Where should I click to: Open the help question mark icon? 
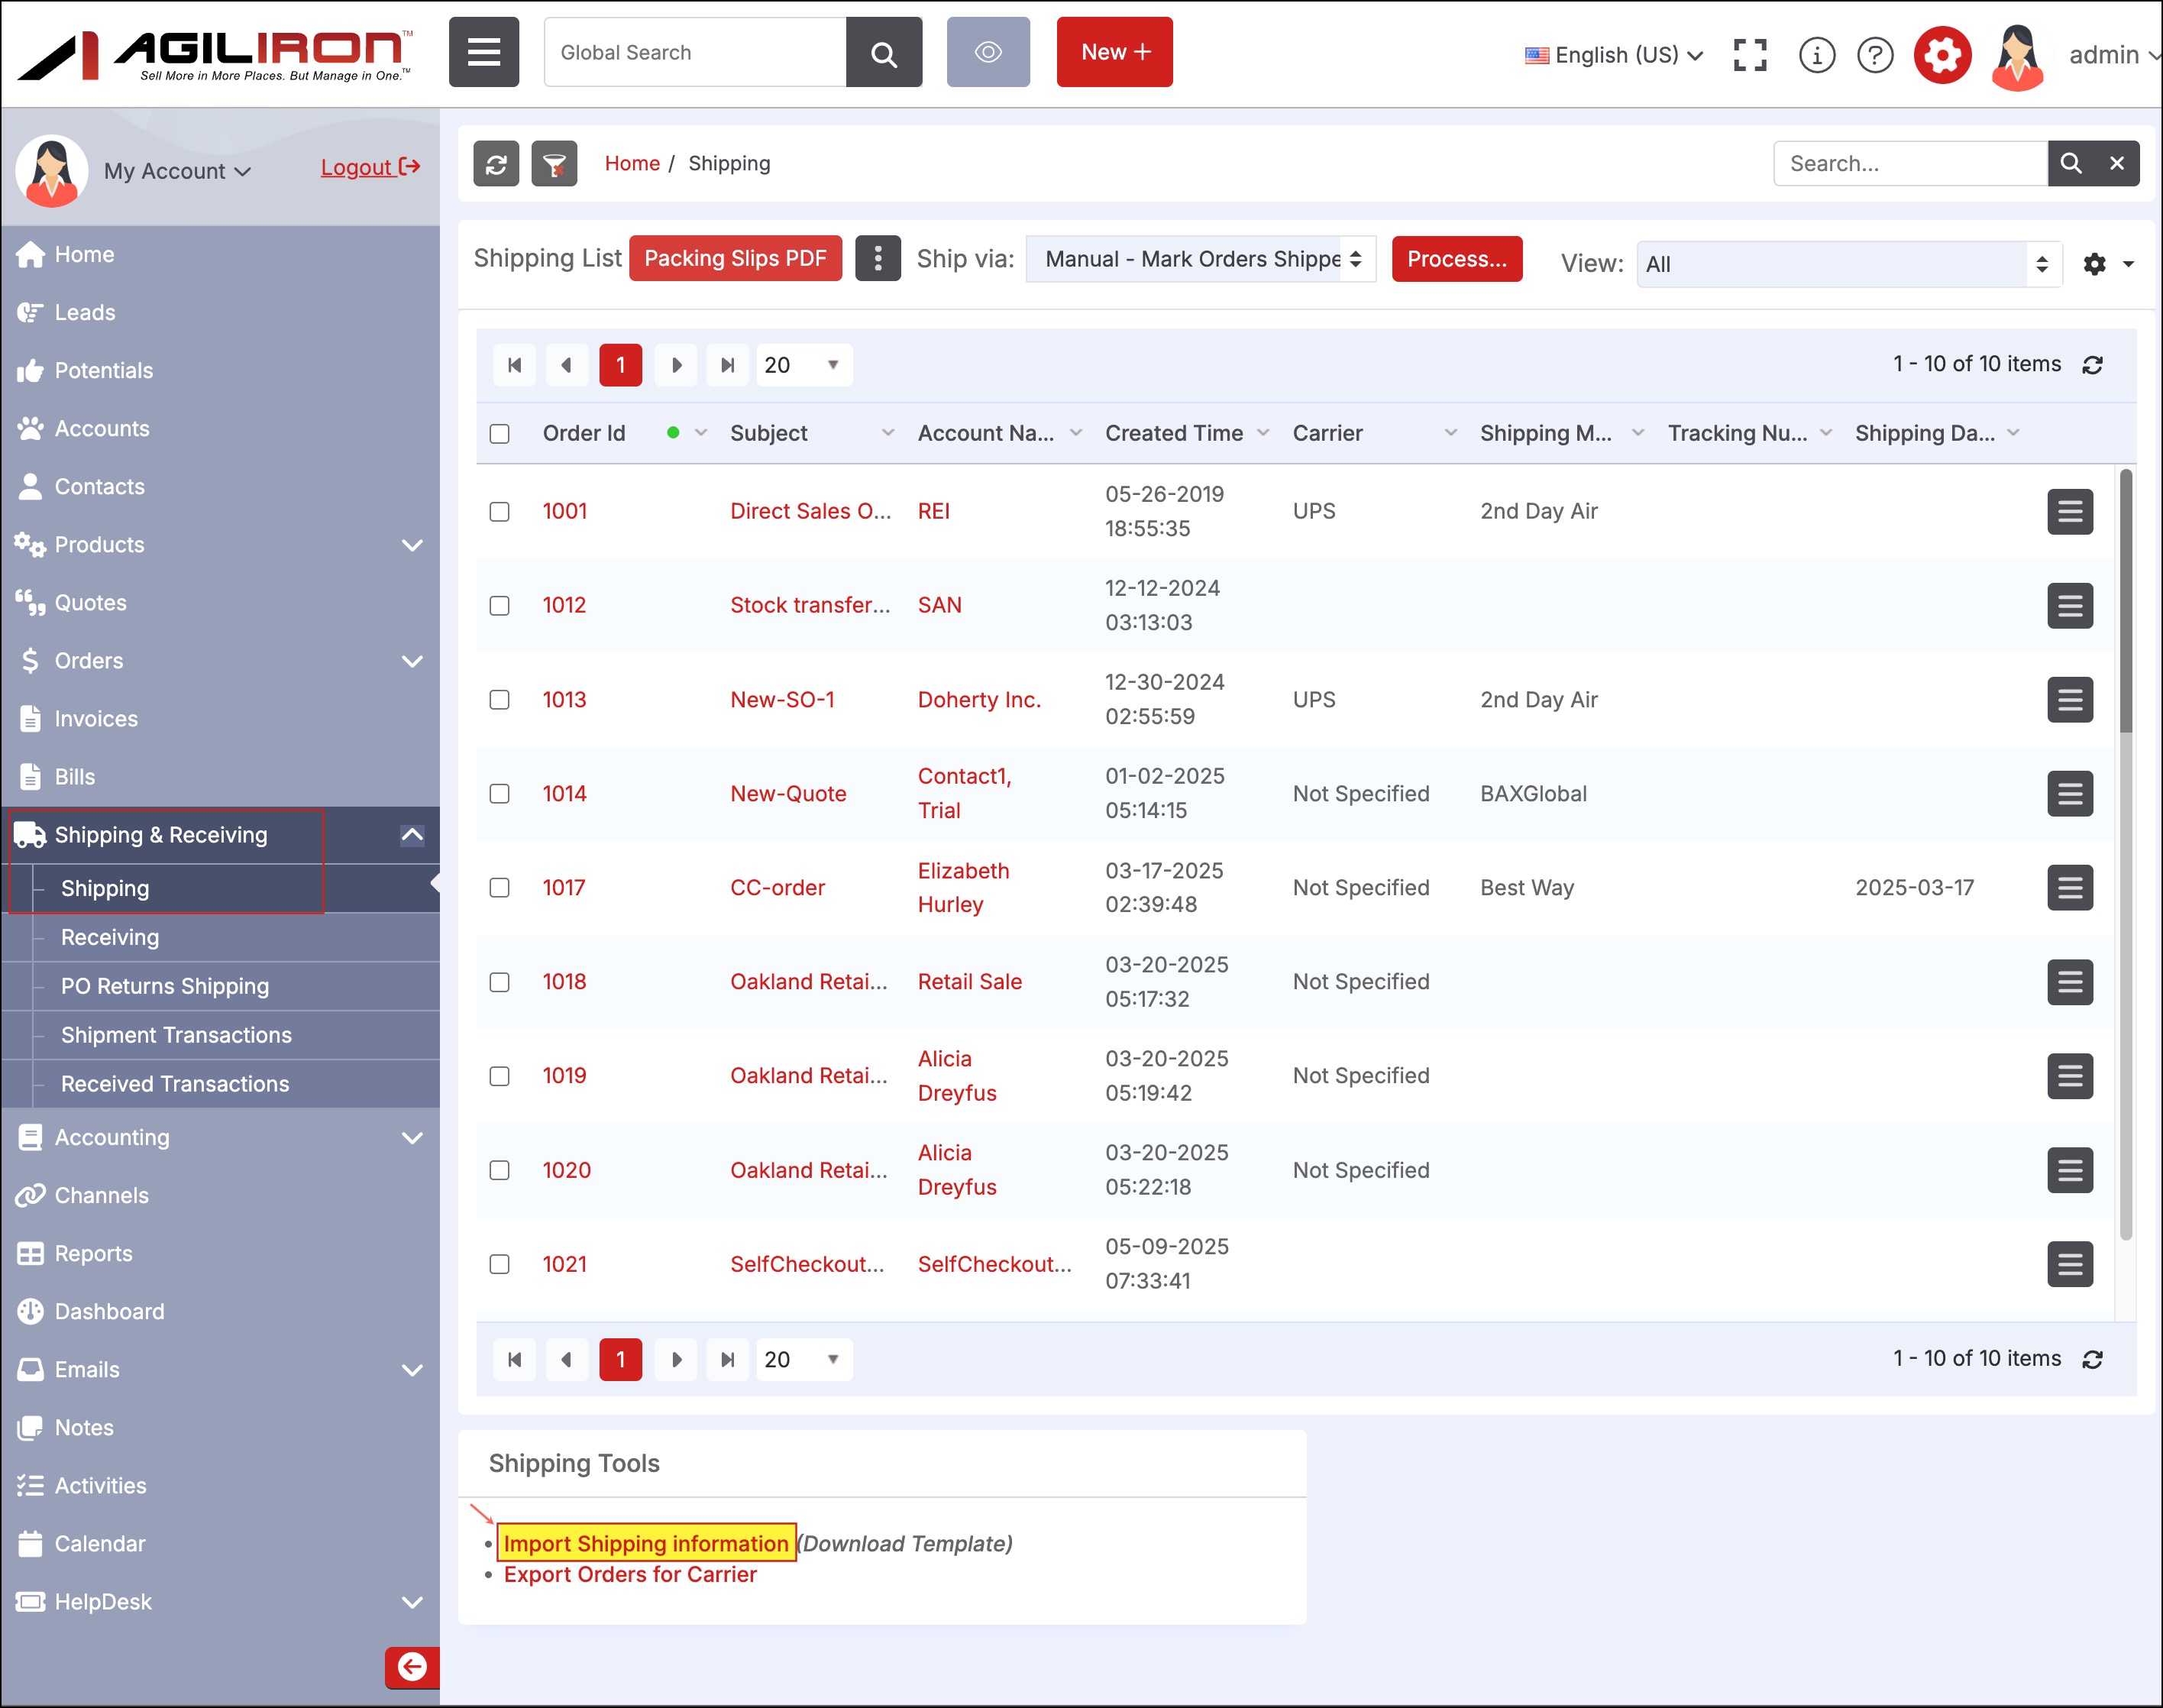(1875, 55)
